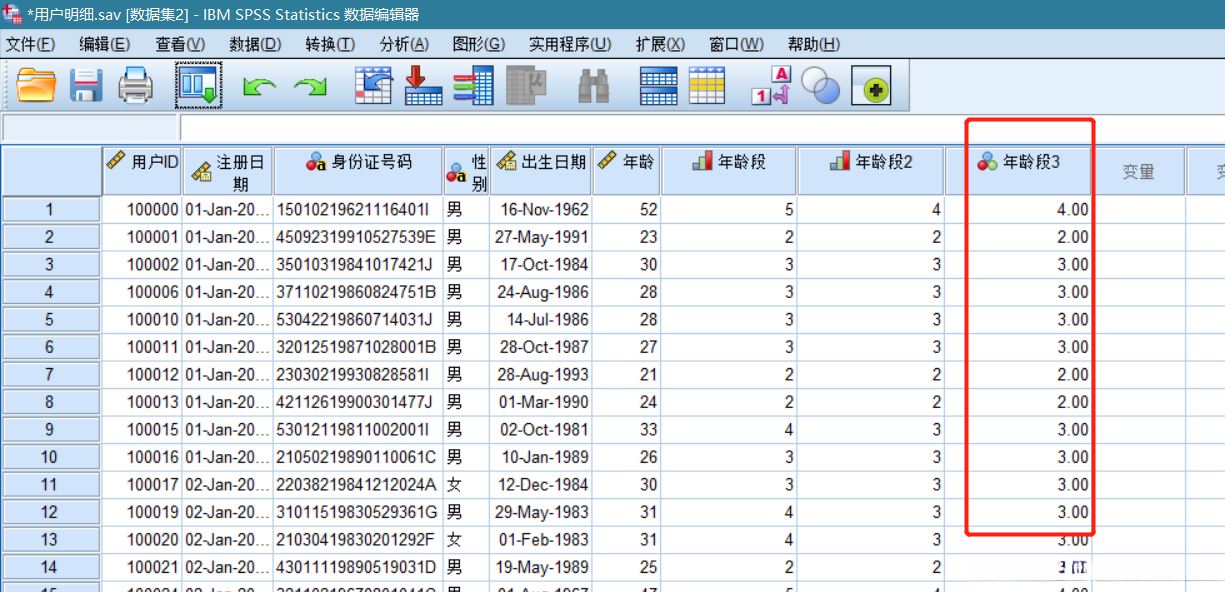This screenshot has width=1225, height=592.
Task: Click 年龄段3 value 4.00 in row 1
Action: pos(1018,210)
